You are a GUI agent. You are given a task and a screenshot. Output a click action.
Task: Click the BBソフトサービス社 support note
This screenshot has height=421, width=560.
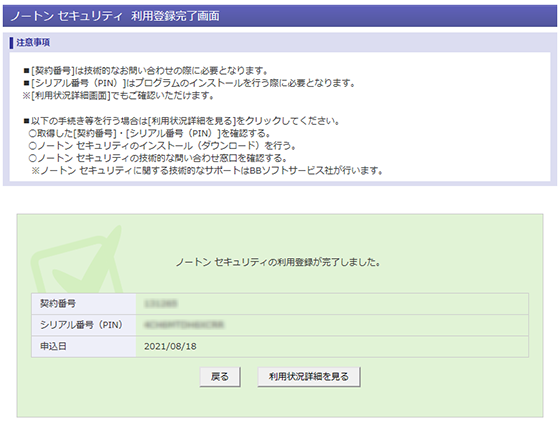tap(207, 171)
